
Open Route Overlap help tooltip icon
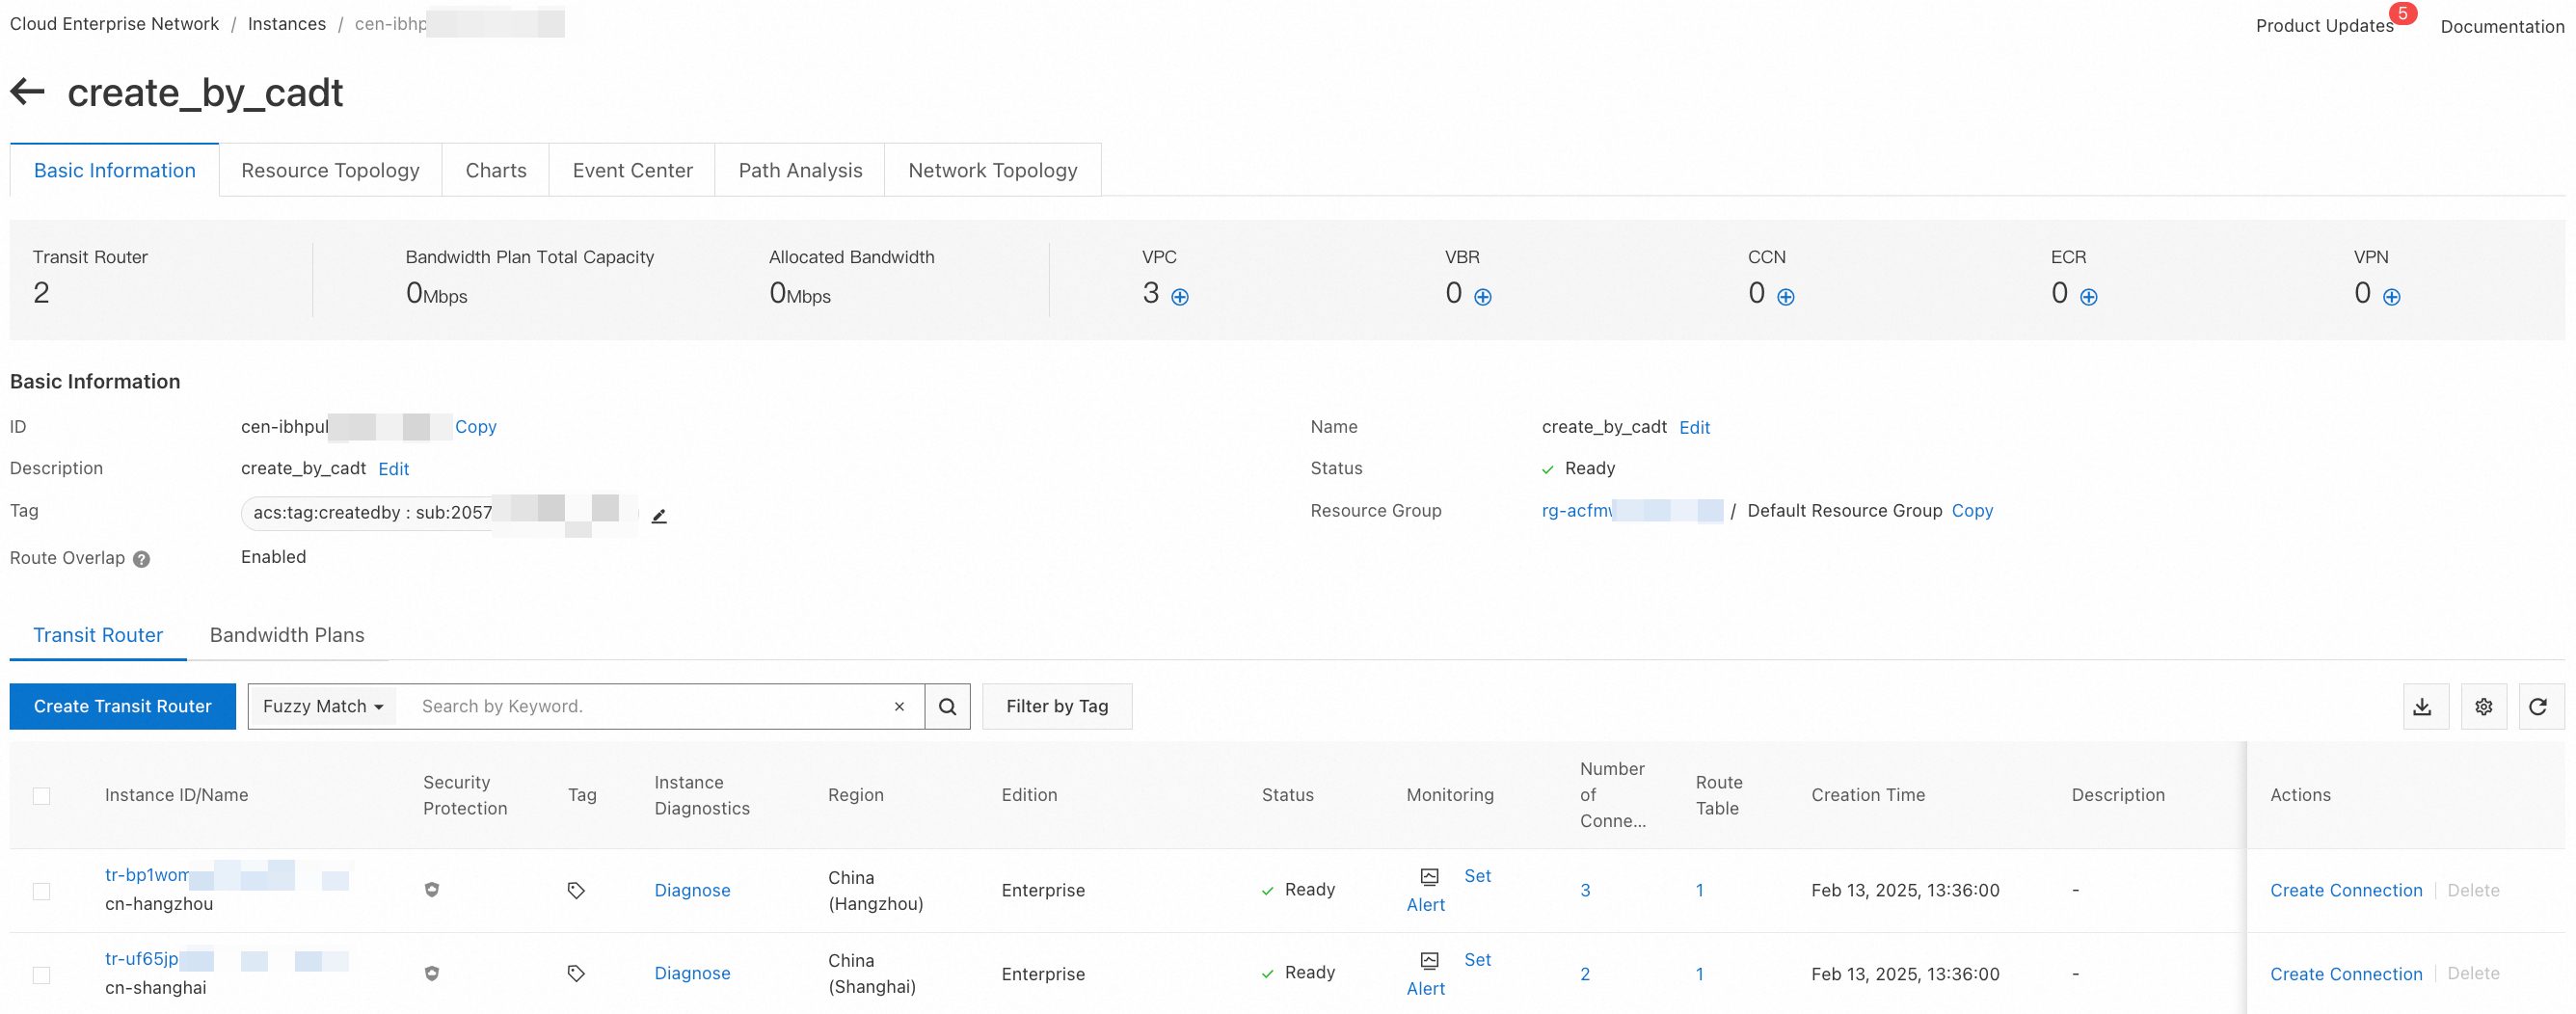click(x=142, y=559)
